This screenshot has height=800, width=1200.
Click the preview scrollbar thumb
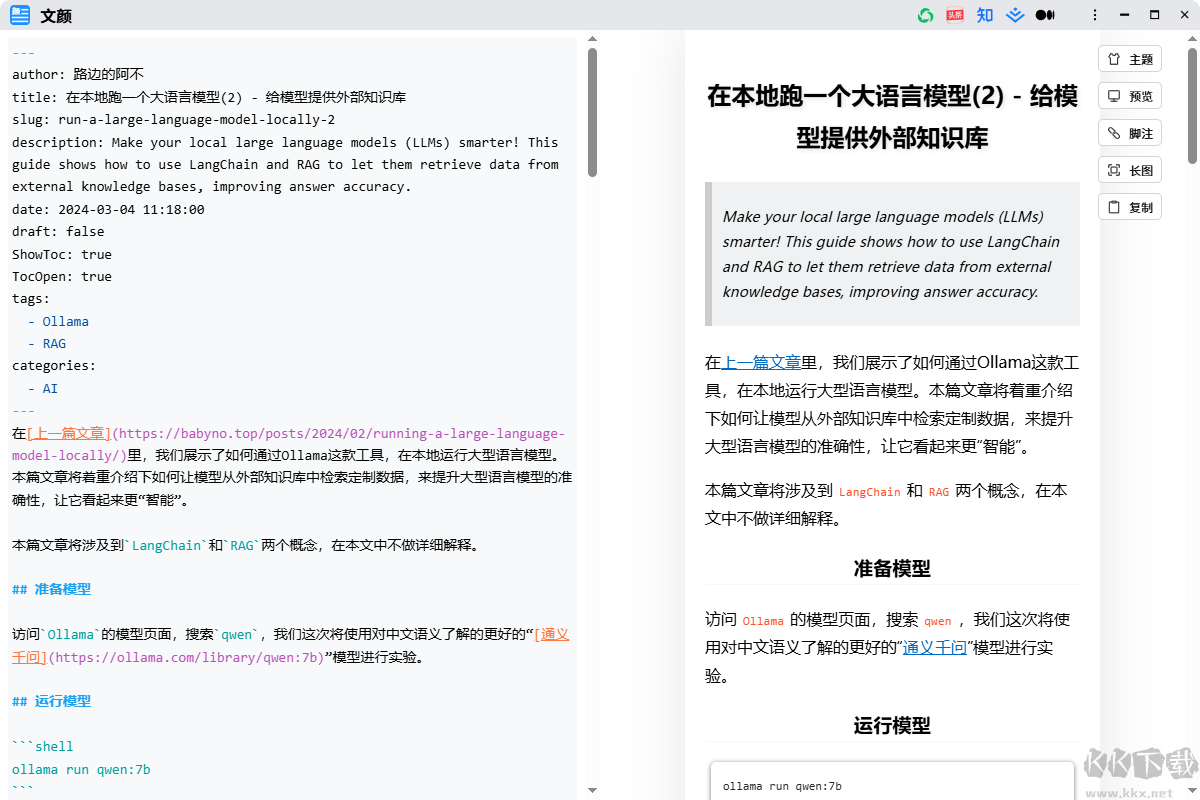point(1192,105)
